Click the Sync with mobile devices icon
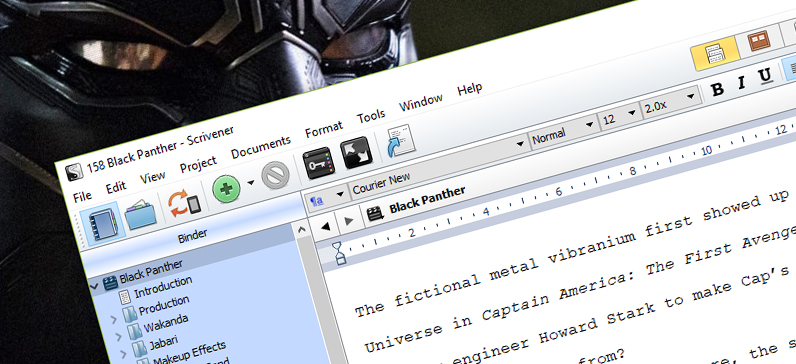The image size is (796, 364). point(185,203)
